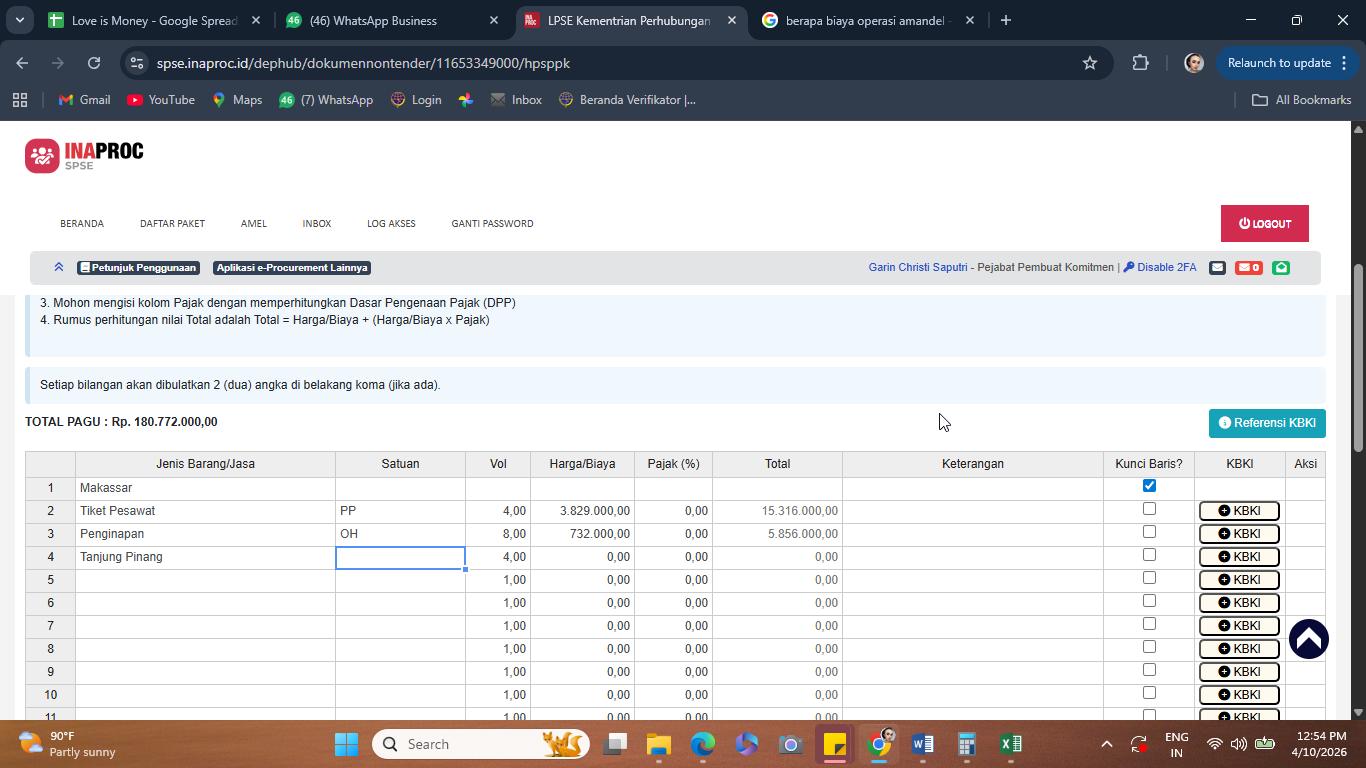This screenshot has width=1366, height=768.
Task: Tick Kunci Baris checkbox for row 7
Action: click(x=1149, y=624)
